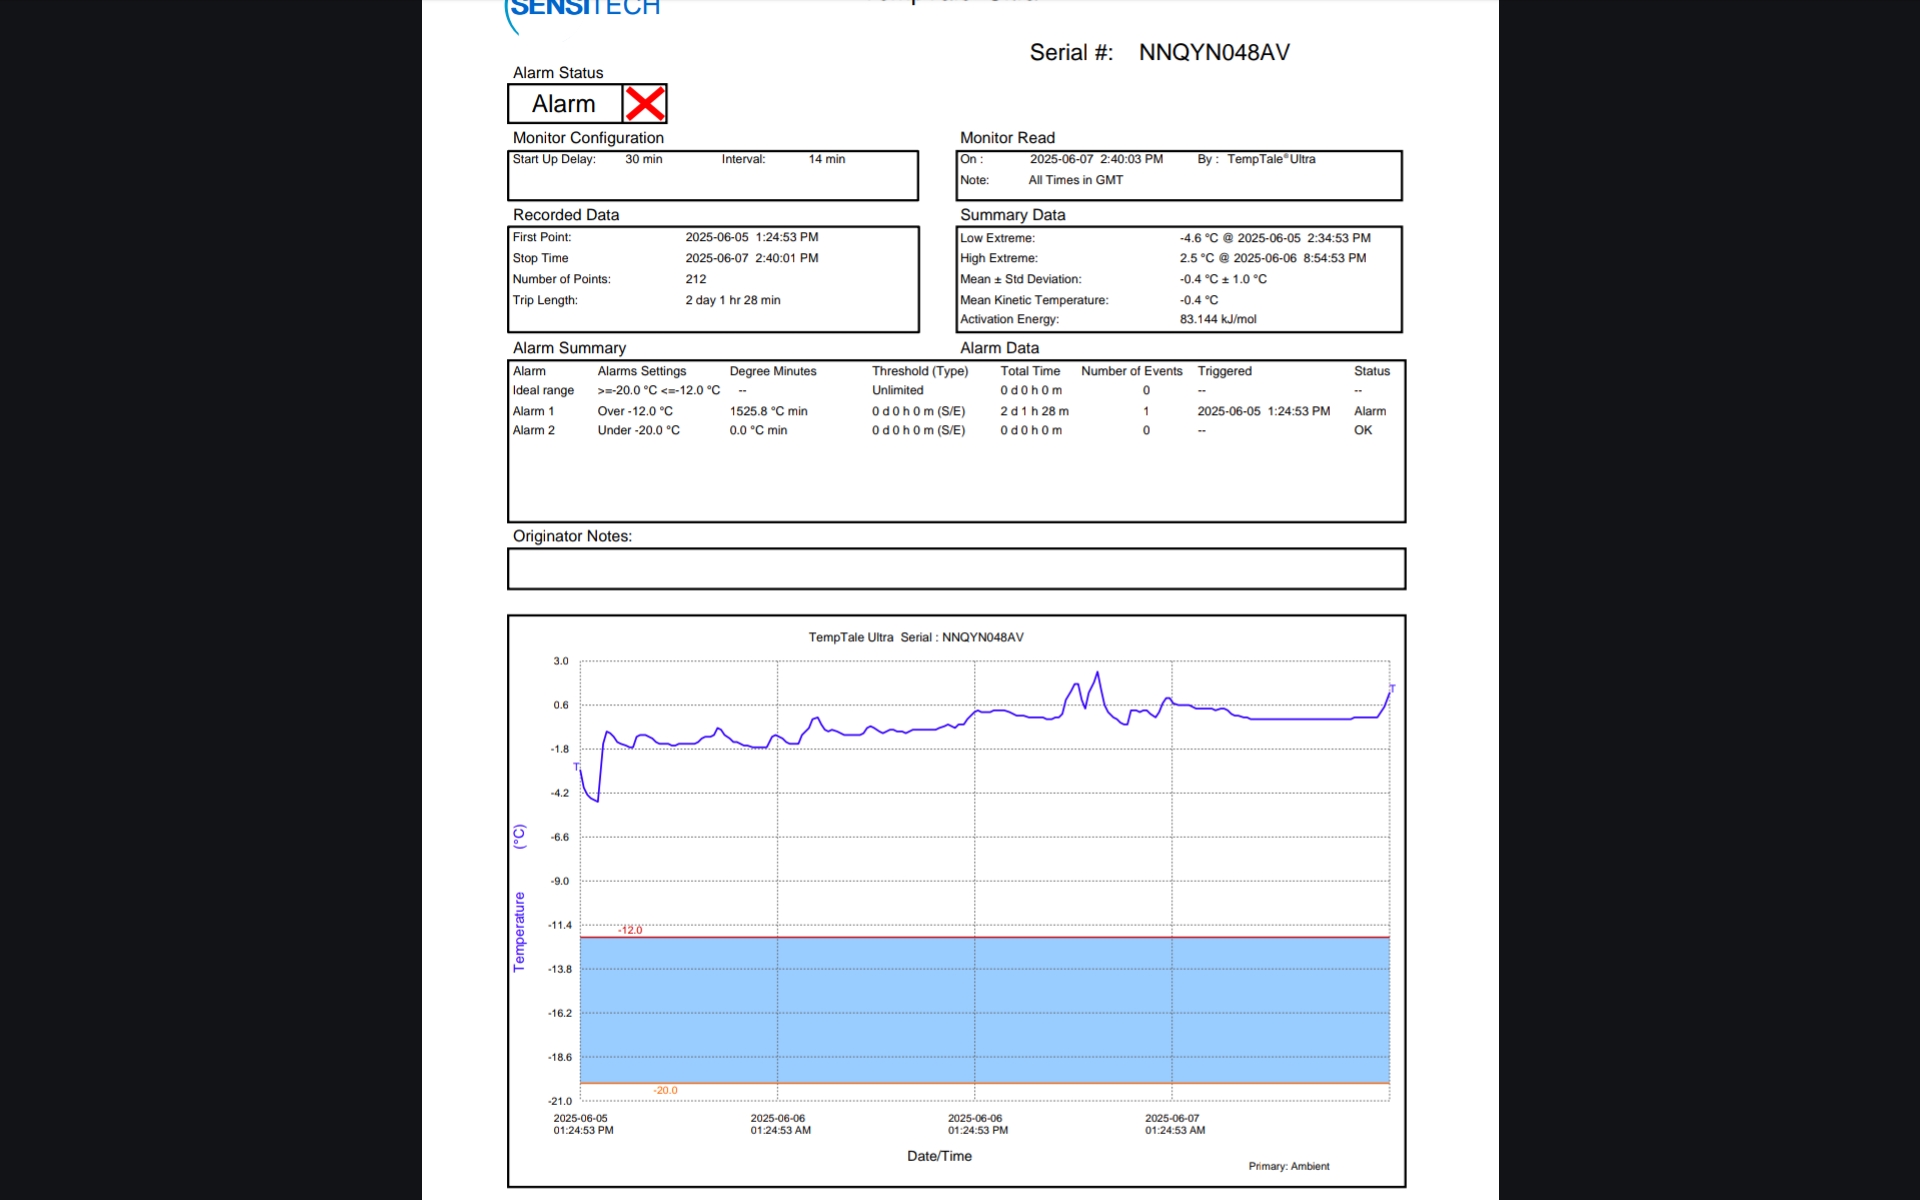Click the Alarm 1 row label
This screenshot has width=1920, height=1200.
pos(533,411)
